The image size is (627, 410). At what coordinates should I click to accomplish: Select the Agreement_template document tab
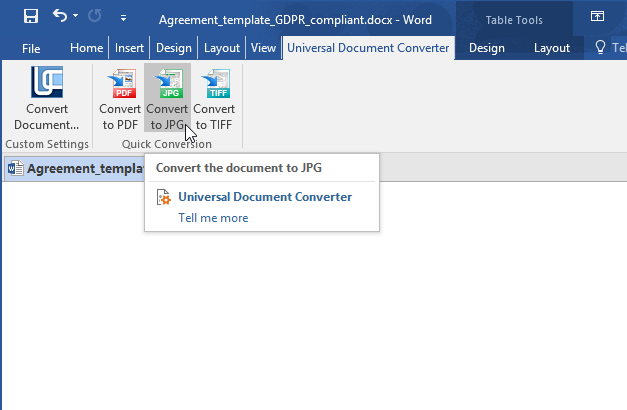pyautogui.click(x=74, y=168)
